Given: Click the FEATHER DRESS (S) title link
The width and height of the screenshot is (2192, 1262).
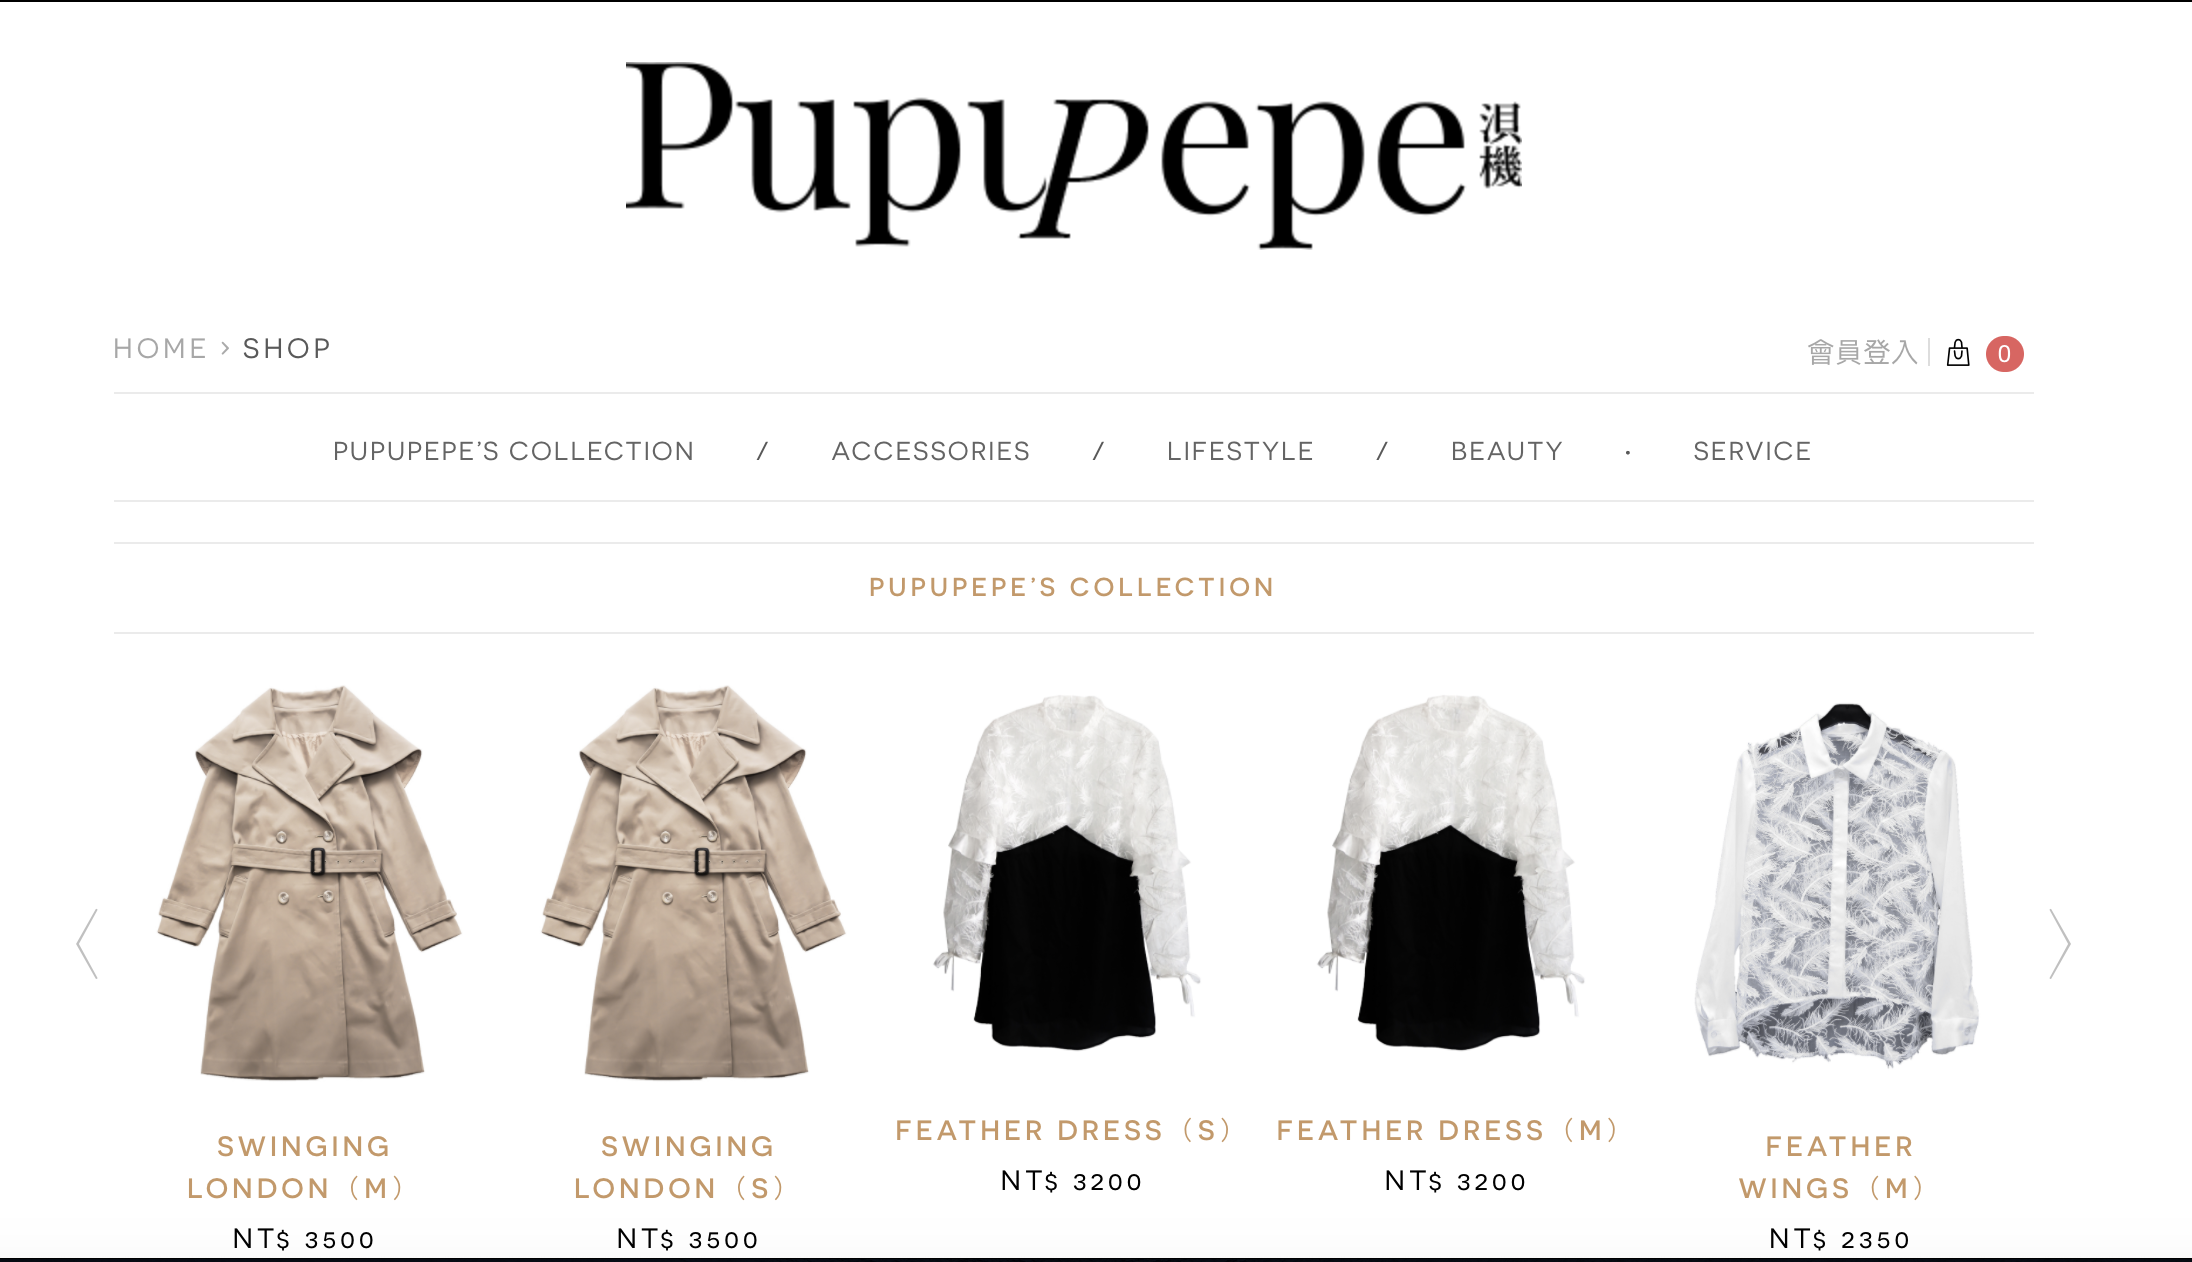Looking at the screenshot, I should tap(1064, 1130).
